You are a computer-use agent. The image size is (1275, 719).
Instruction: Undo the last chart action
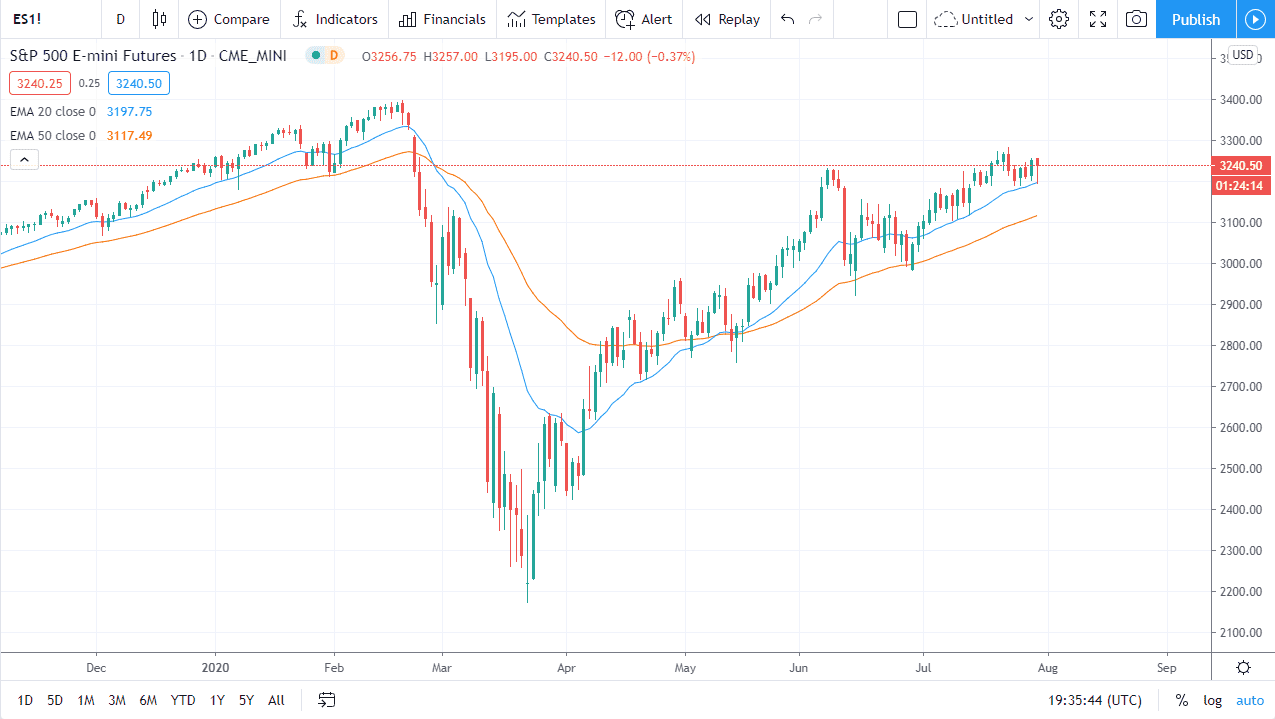[787, 19]
